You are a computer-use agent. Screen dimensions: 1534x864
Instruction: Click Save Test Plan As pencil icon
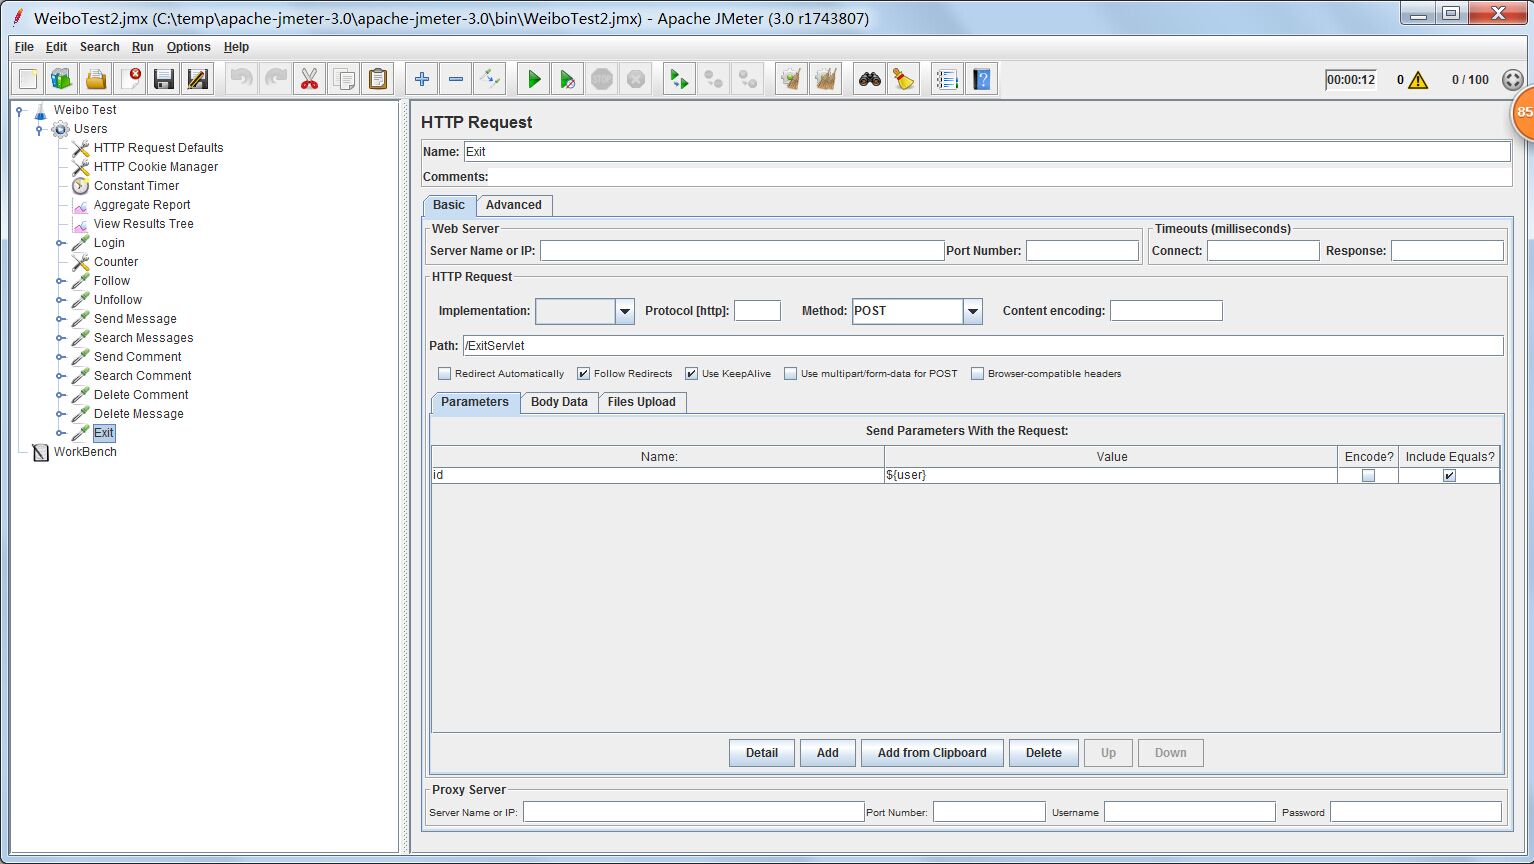click(x=198, y=79)
